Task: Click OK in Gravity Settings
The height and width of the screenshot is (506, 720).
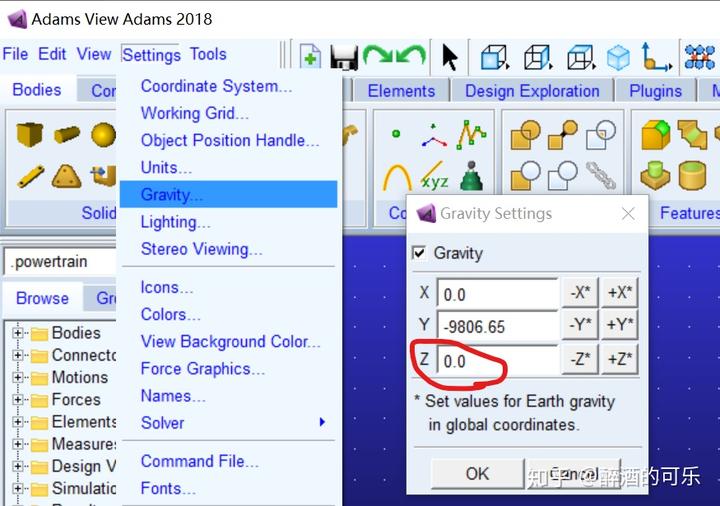Action: coord(477,473)
